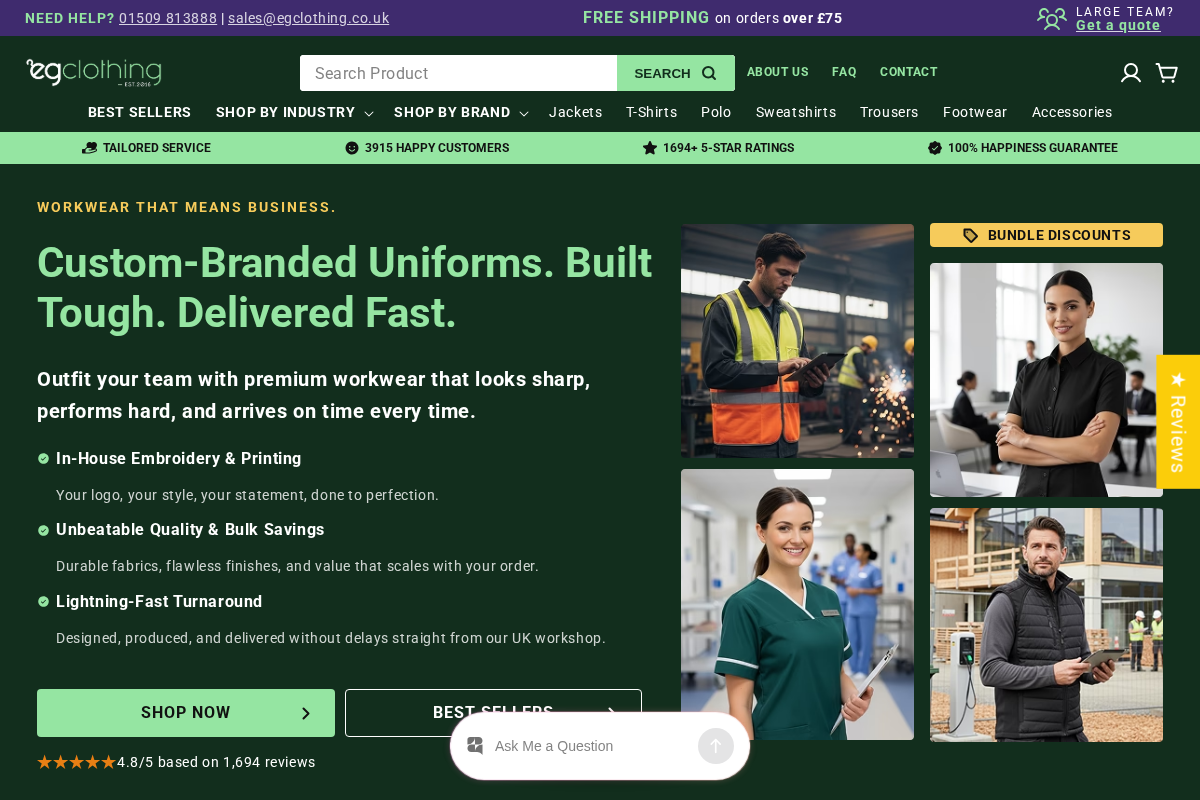Expand the Shop by Industry dropdown

coord(294,113)
